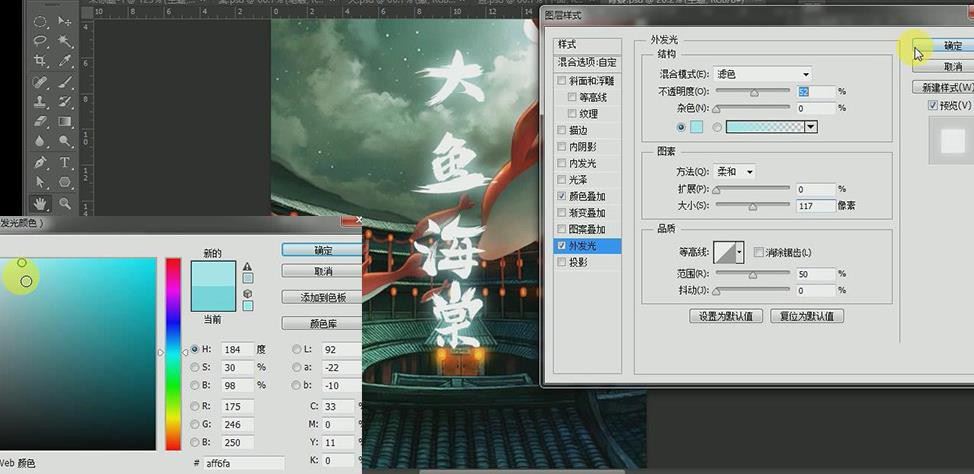Click the out-of-gamut warning triangle
Viewport: 974px width, 474px height.
click(247, 267)
